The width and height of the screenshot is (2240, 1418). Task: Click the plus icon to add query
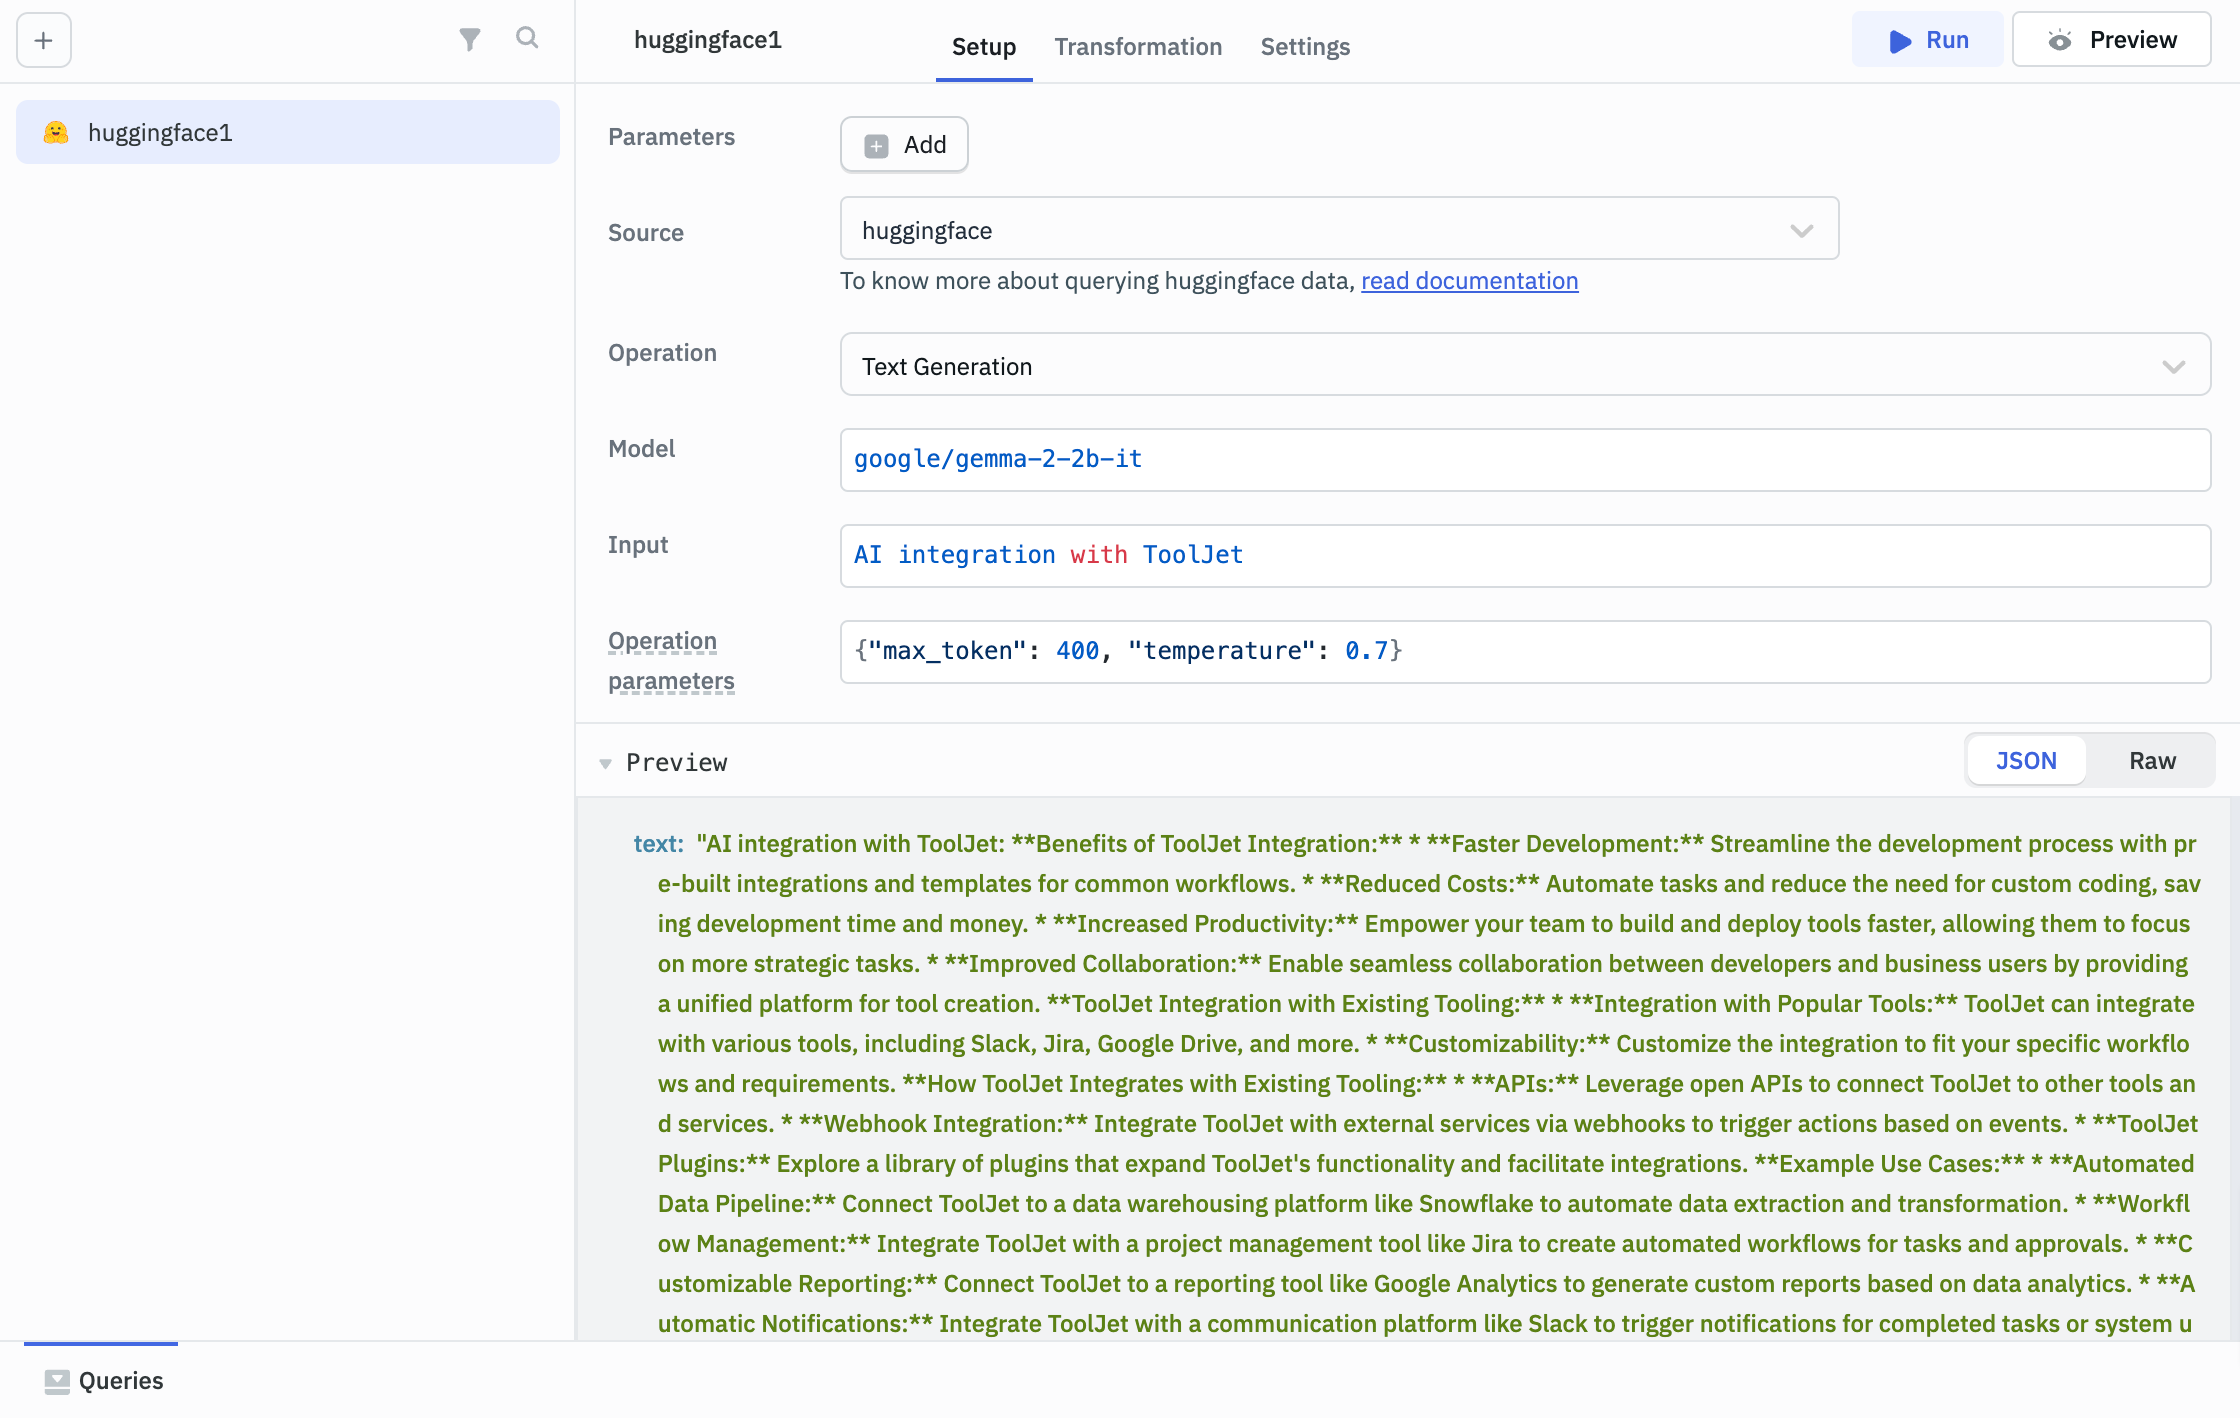click(44, 41)
